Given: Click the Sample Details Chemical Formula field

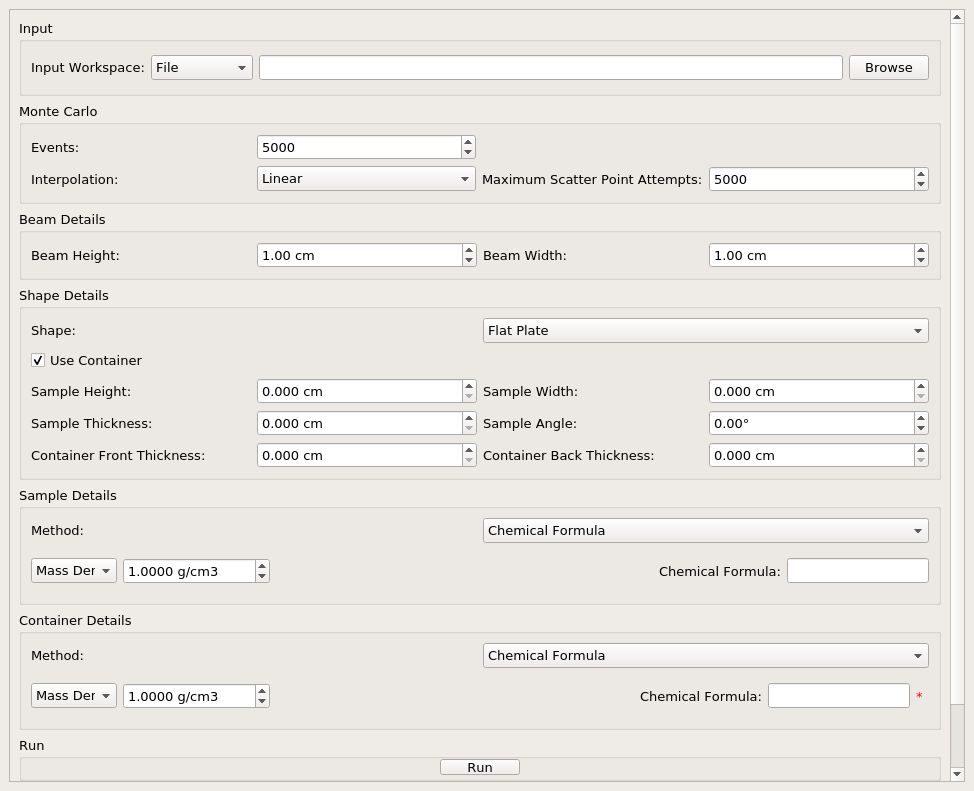Looking at the screenshot, I should pos(858,571).
